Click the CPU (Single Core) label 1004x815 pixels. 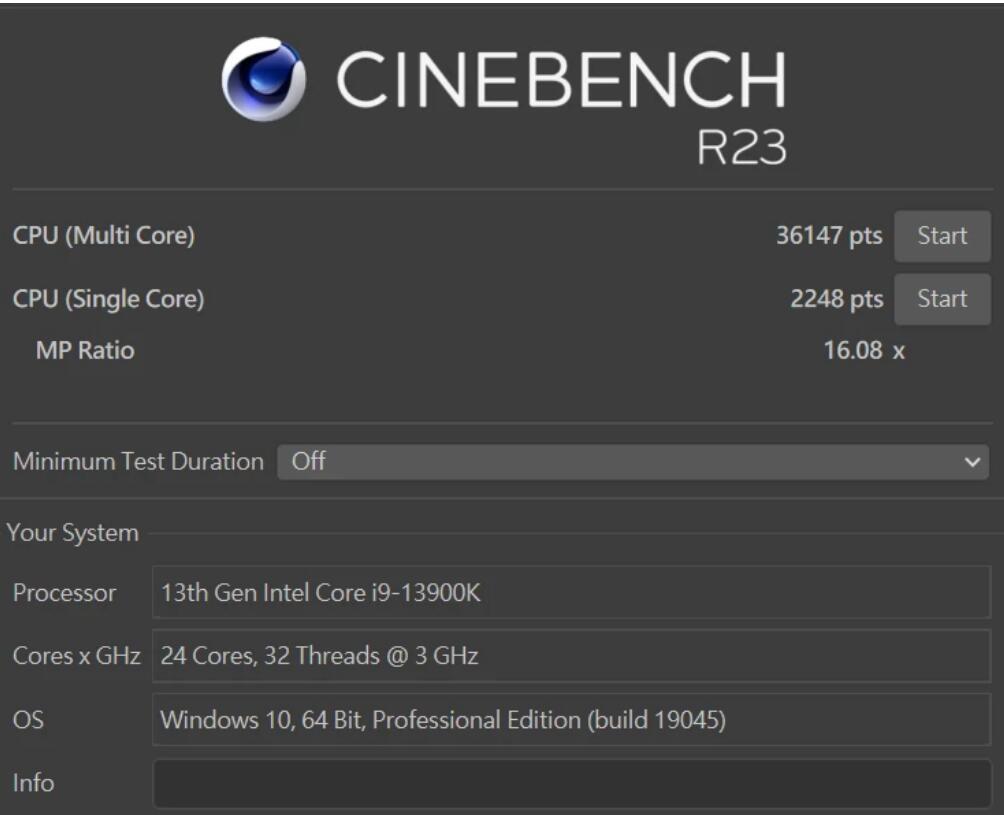(x=105, y=298)
